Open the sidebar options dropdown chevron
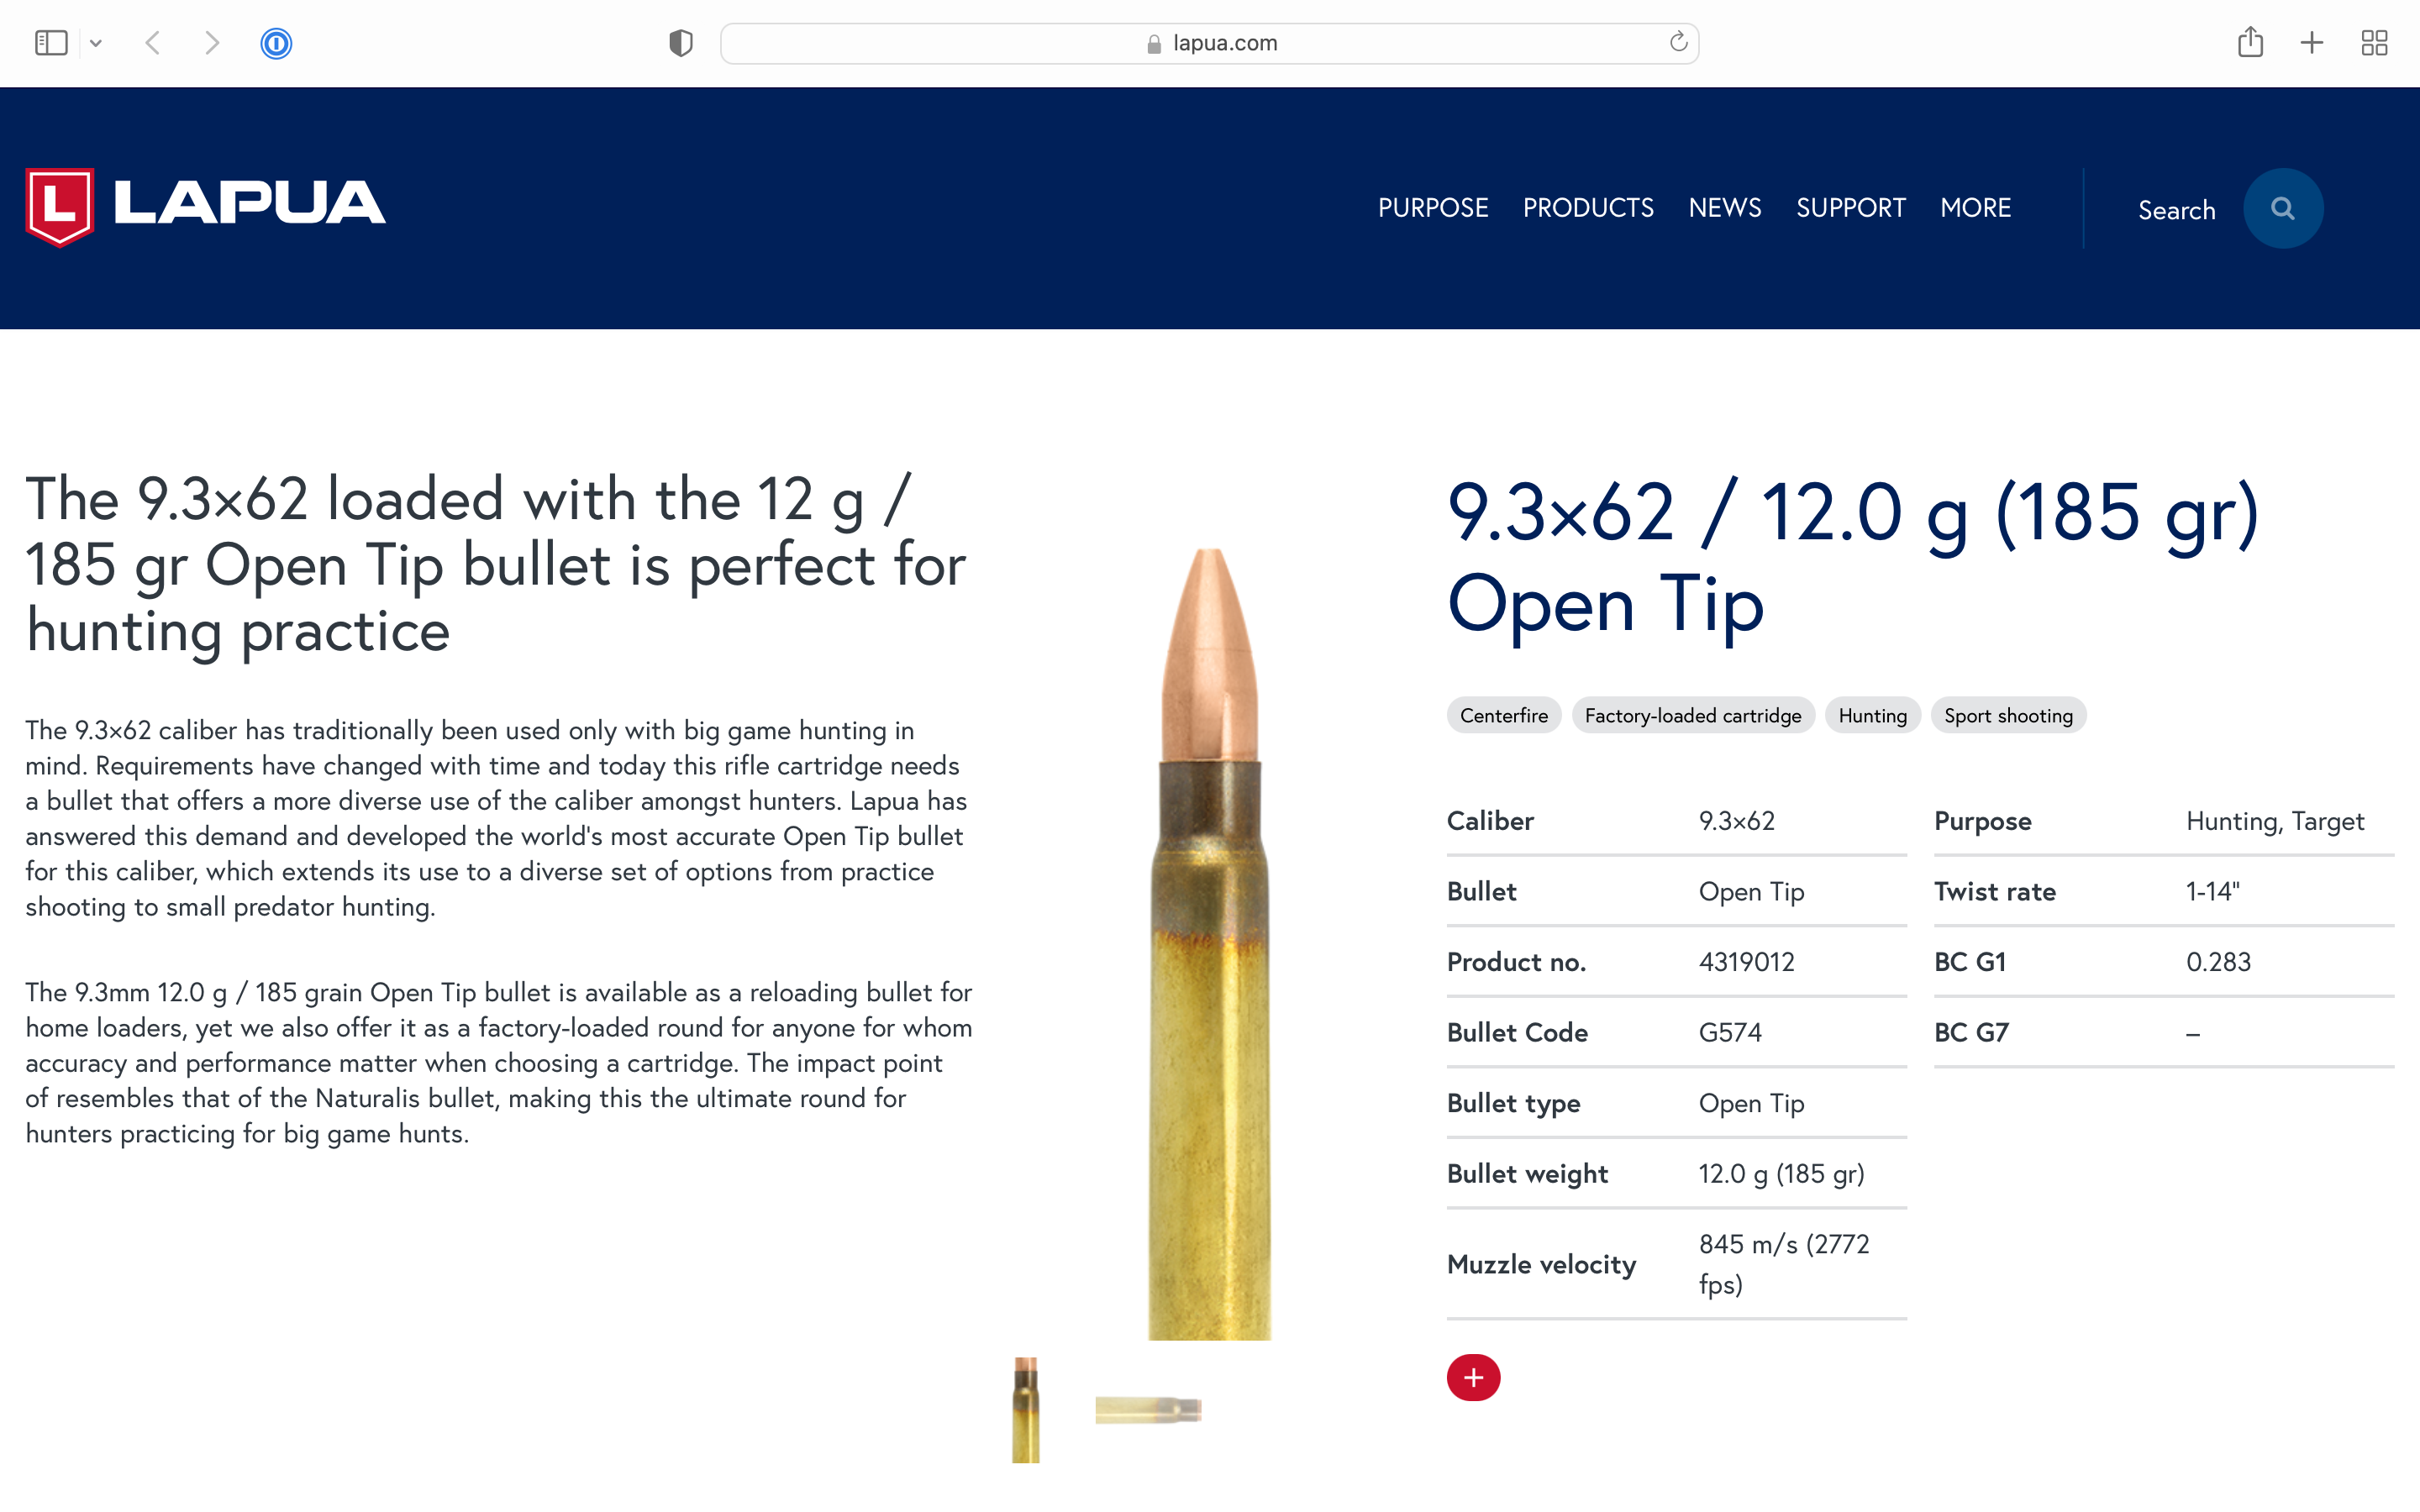 [x=96, y=43]
